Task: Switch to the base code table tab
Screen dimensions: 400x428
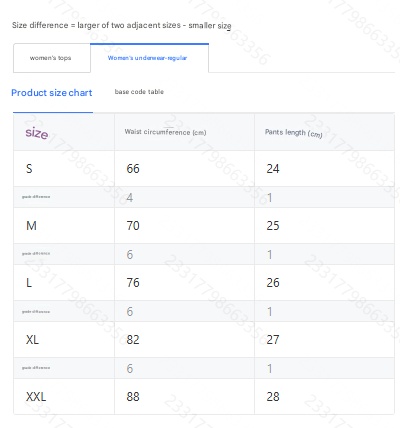Action: click(x=139, y=92)
